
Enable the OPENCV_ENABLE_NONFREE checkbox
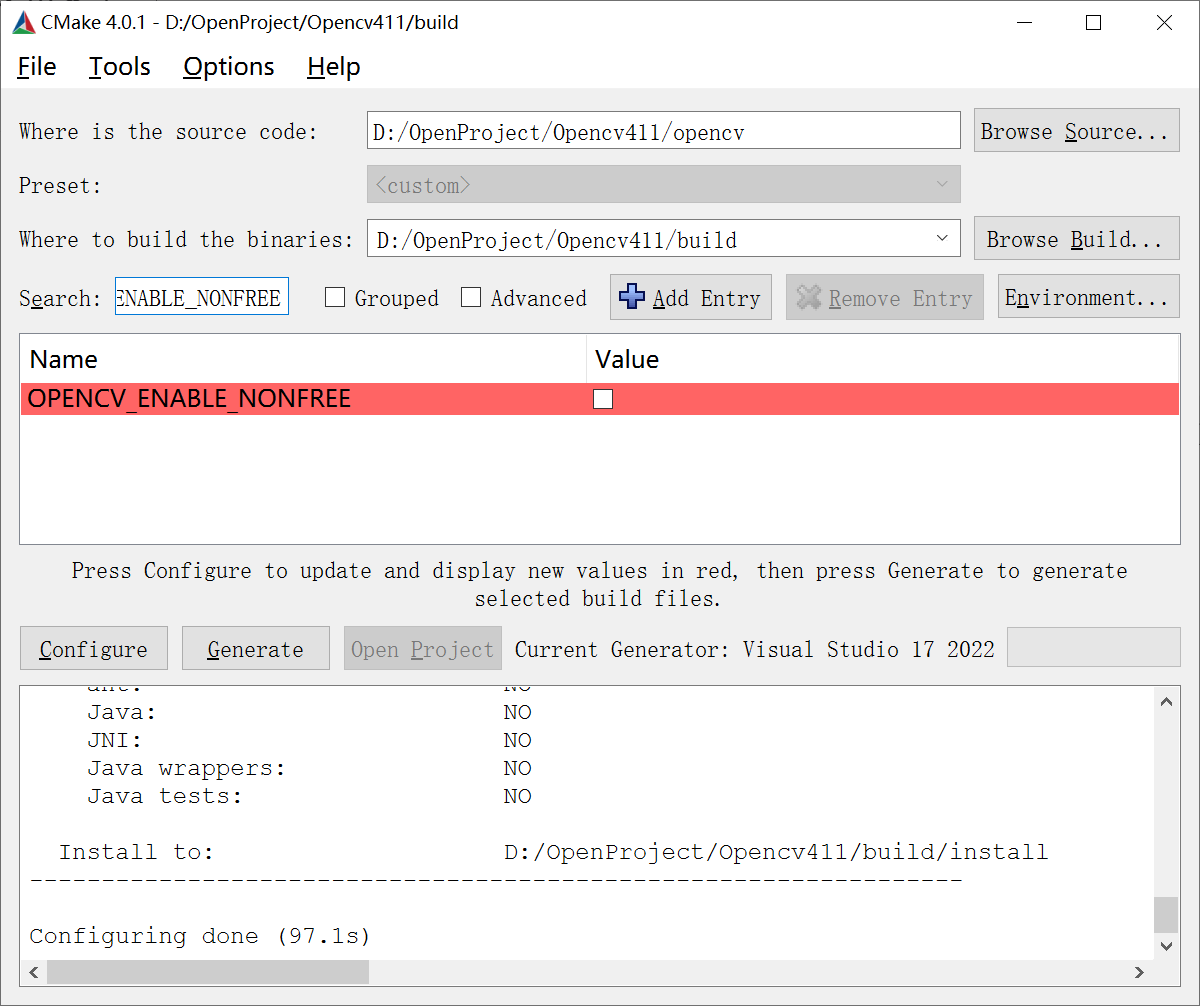[603, 398]
